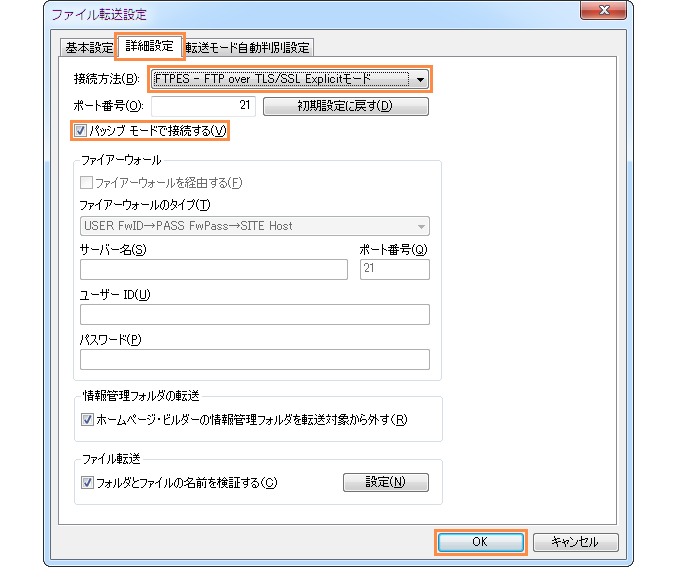
Task: Toggle フォルダとファイルの名前を検証する checkbox
Action: 87,482
